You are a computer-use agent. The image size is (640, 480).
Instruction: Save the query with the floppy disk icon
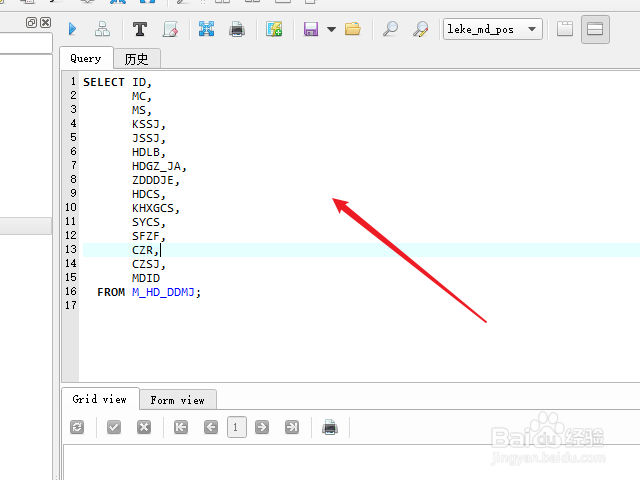(x=311, y=29)
